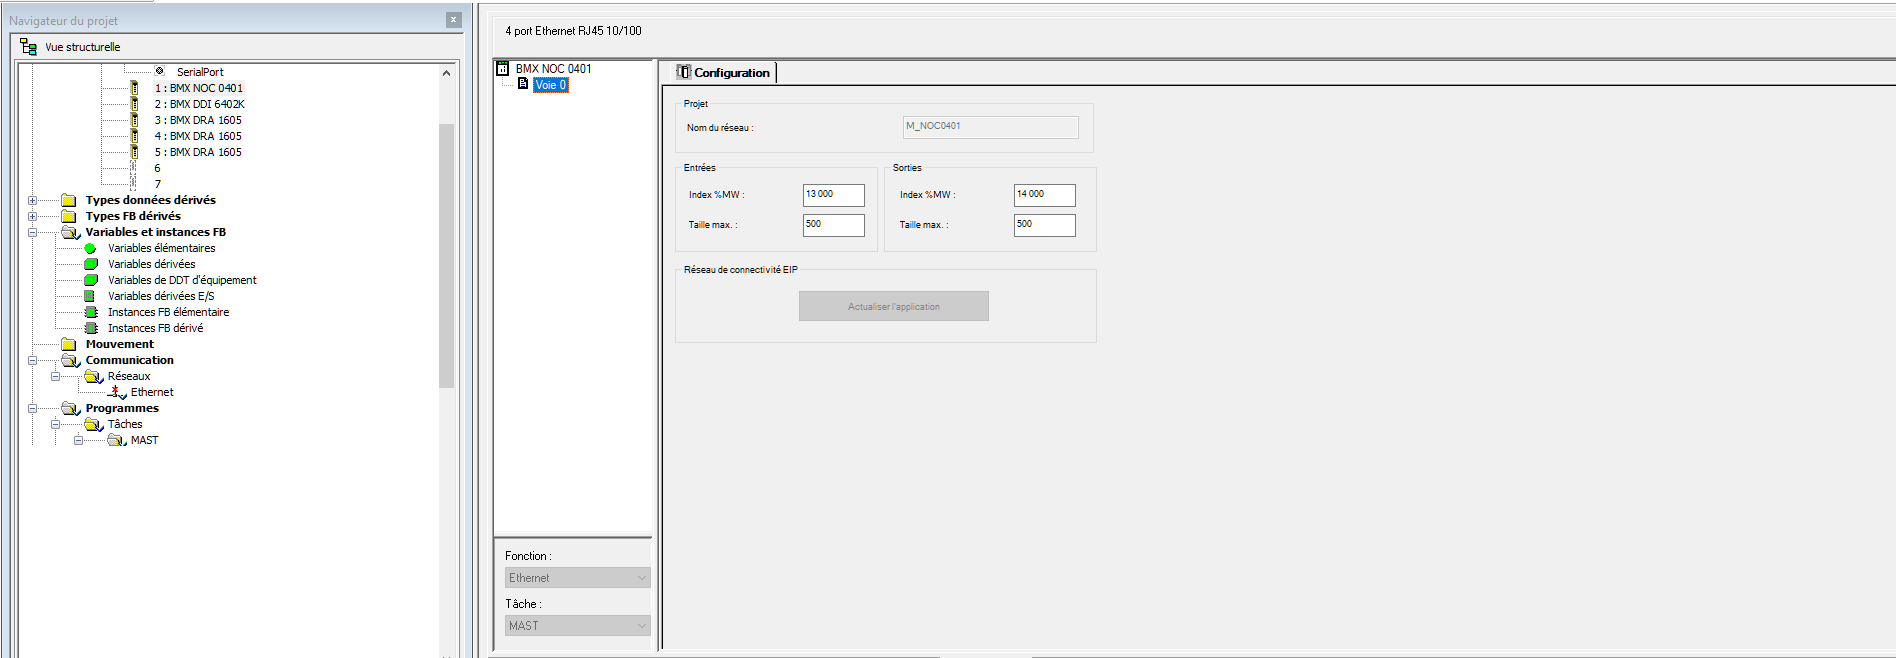Click the Voie 0 channel icon
This screenshot has height=658, width=1896.
point(522,85)
